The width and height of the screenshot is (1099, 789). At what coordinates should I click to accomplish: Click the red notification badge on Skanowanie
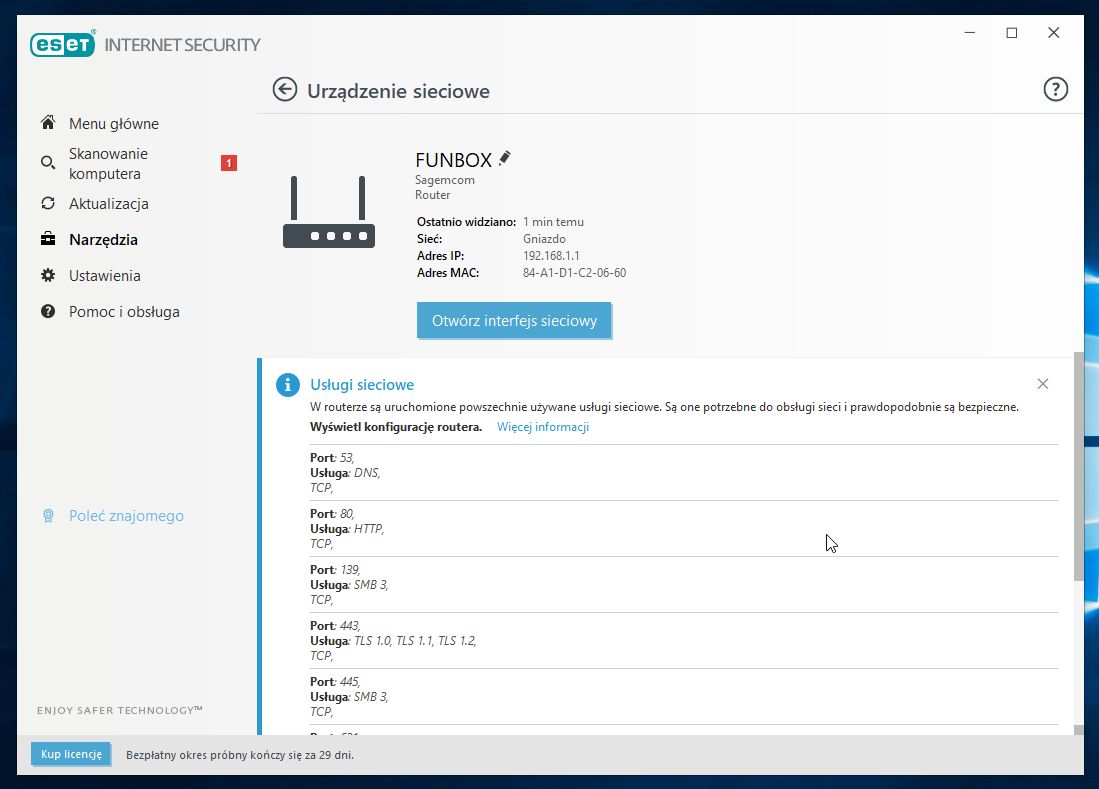(x=228, y=163)
